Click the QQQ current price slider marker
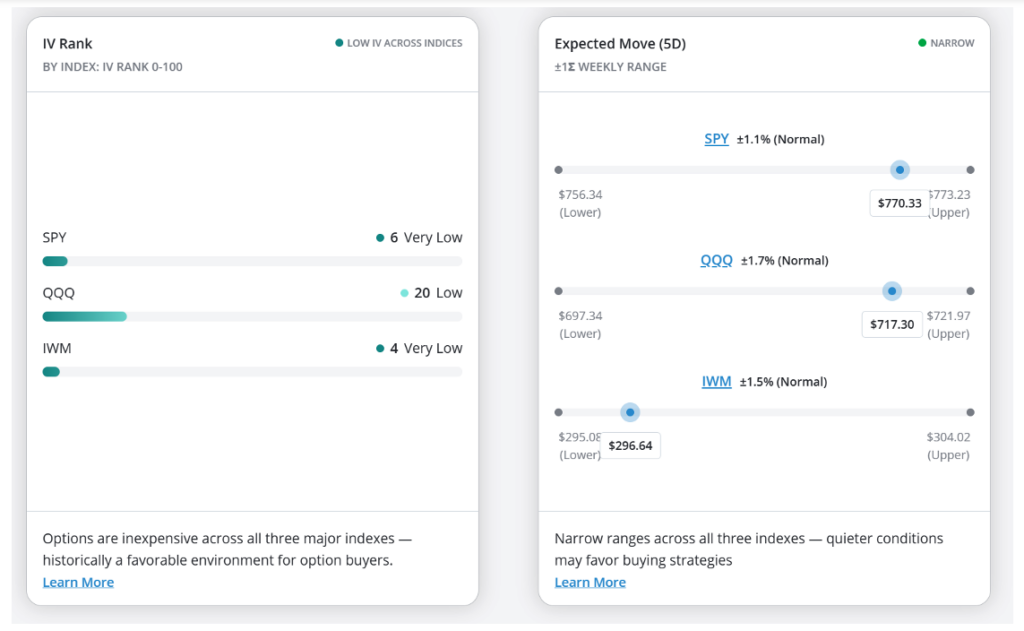1024x631 pixels. coord(892,291)
